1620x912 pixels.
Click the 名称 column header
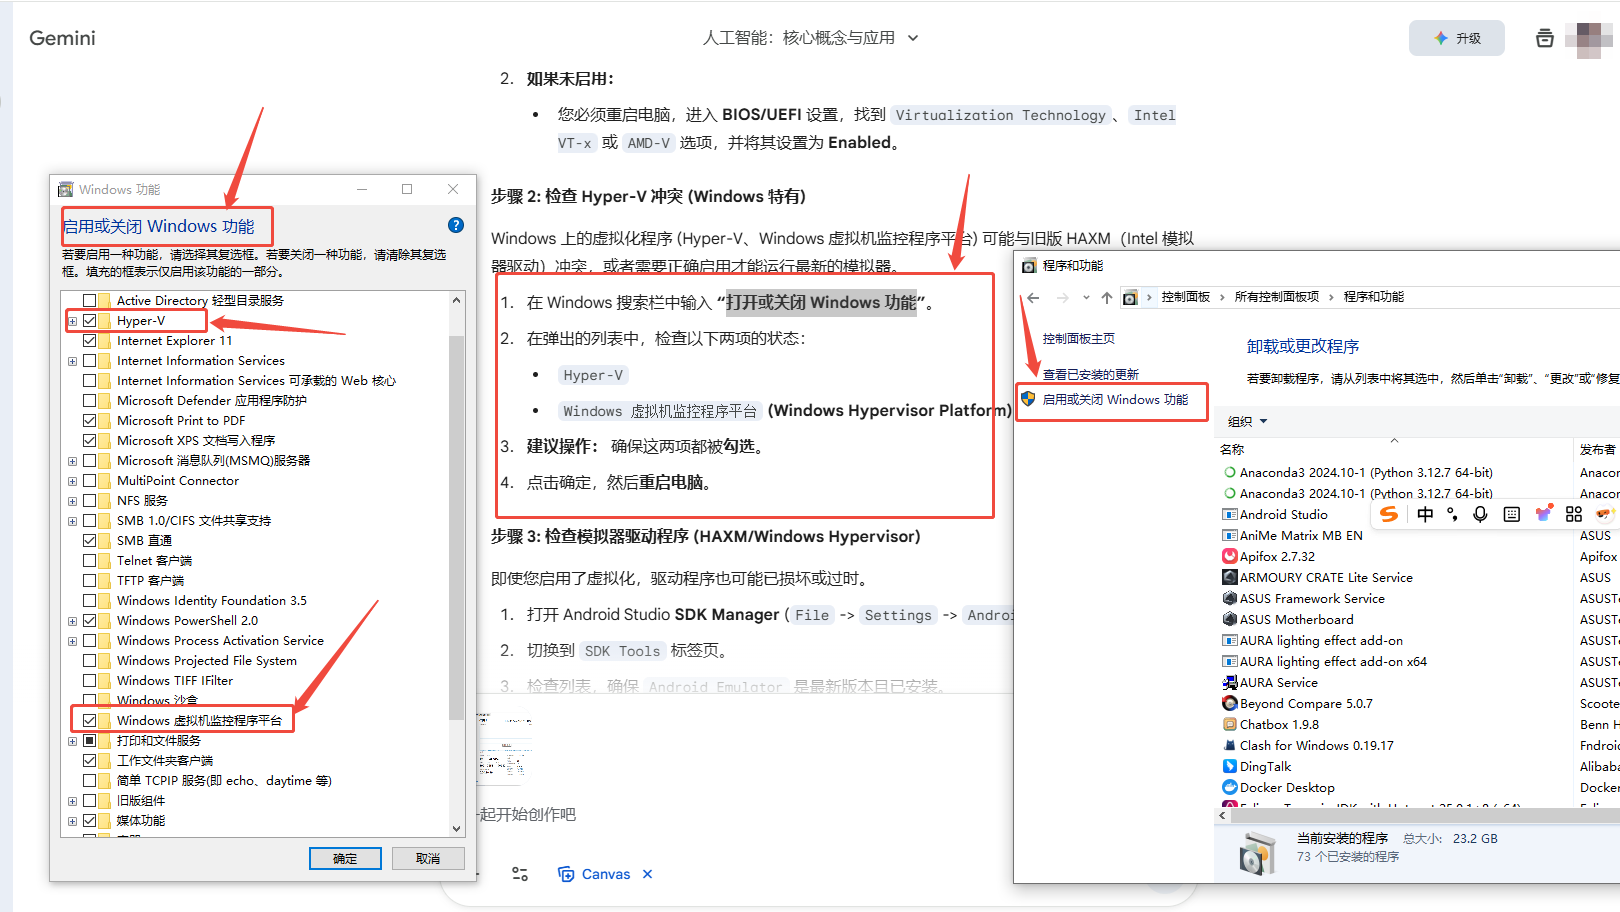1232,449
